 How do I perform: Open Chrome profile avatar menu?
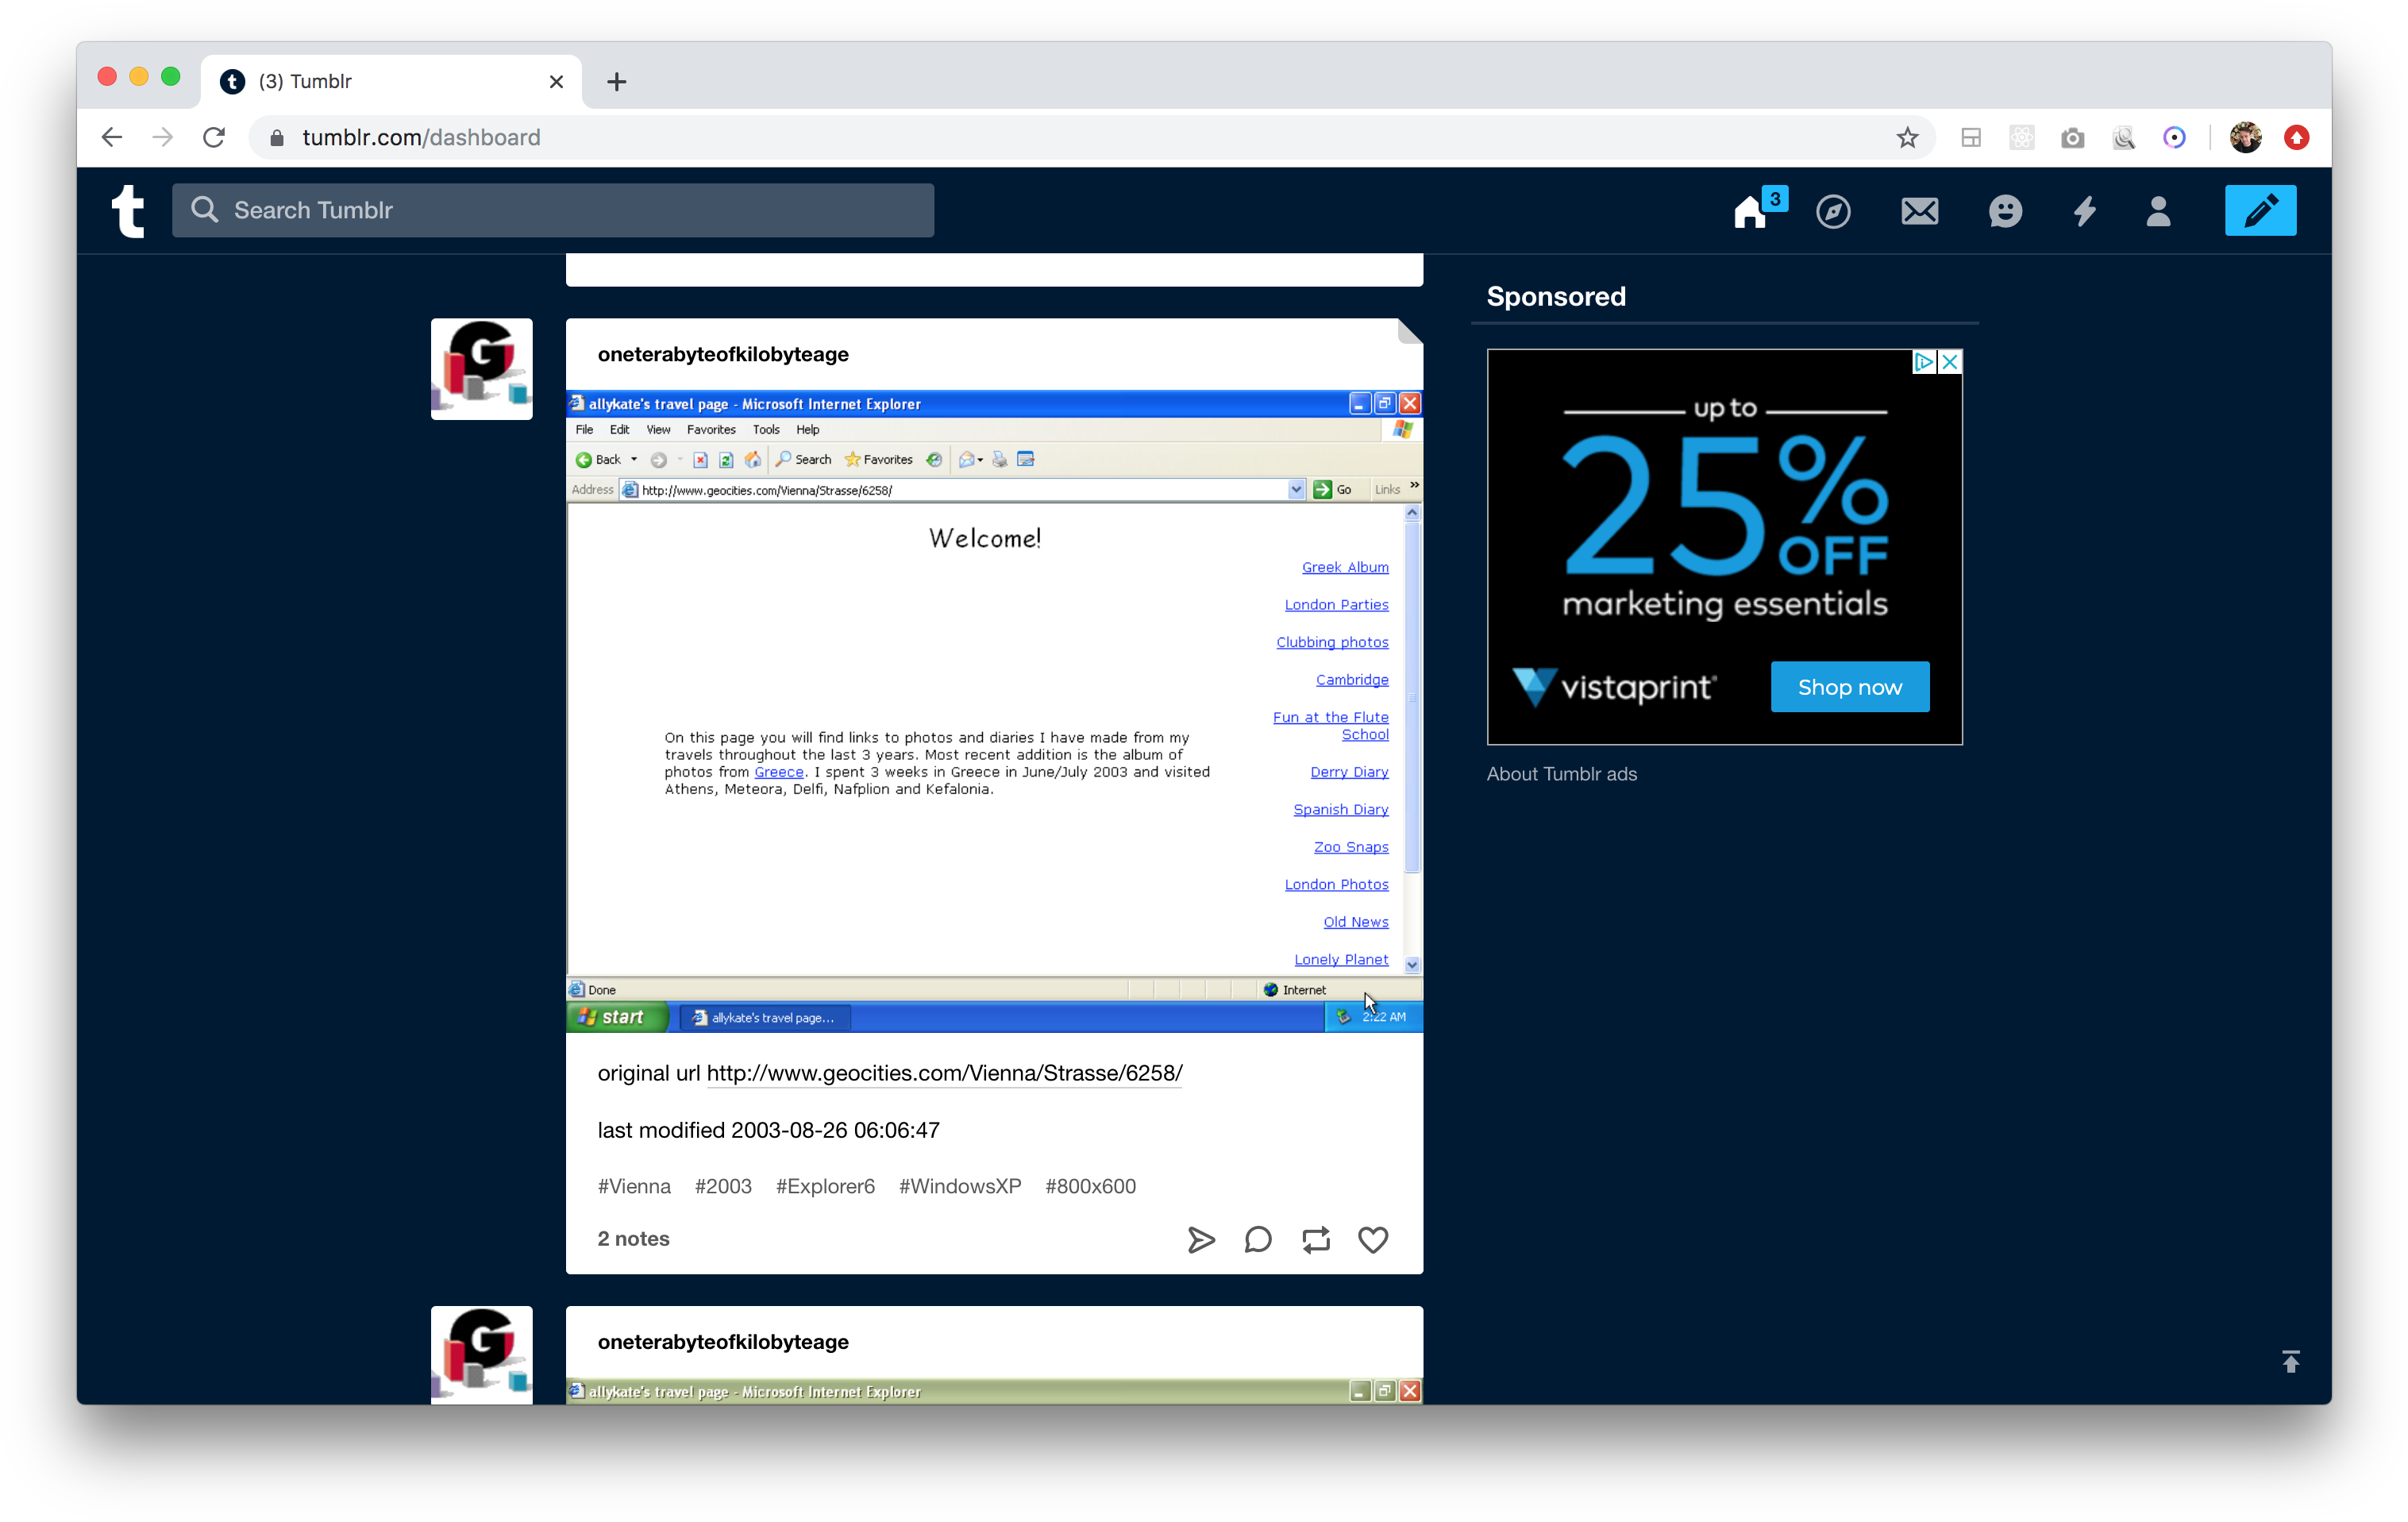(x=2245, y=137)
